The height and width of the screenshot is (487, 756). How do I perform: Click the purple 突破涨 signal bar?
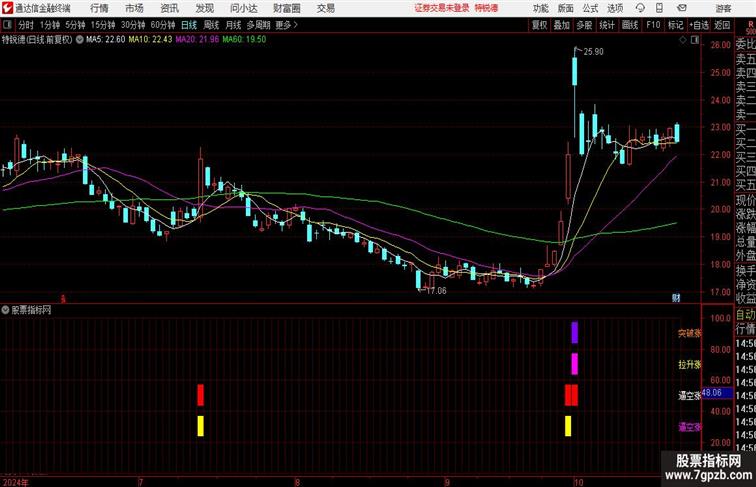(x=575, y=333)
